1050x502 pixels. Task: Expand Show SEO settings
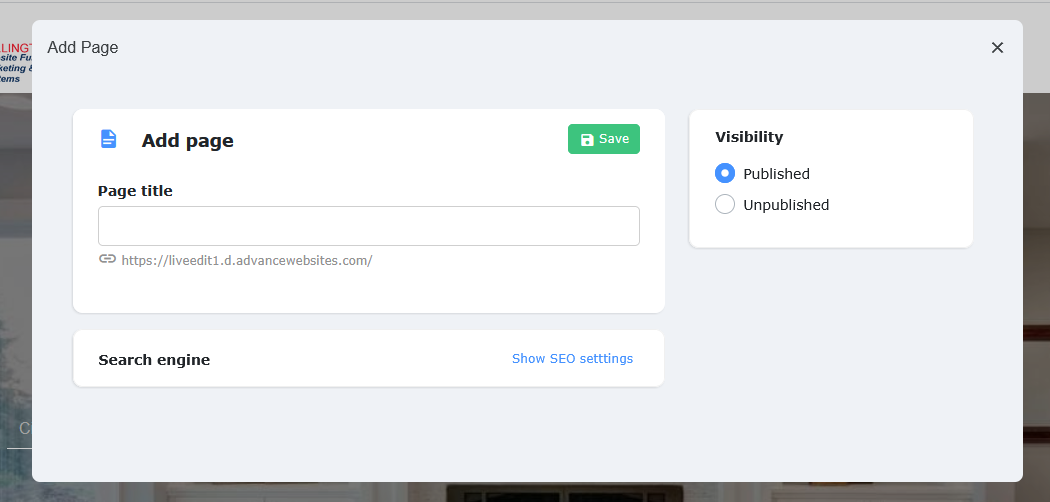coord(572,359)
